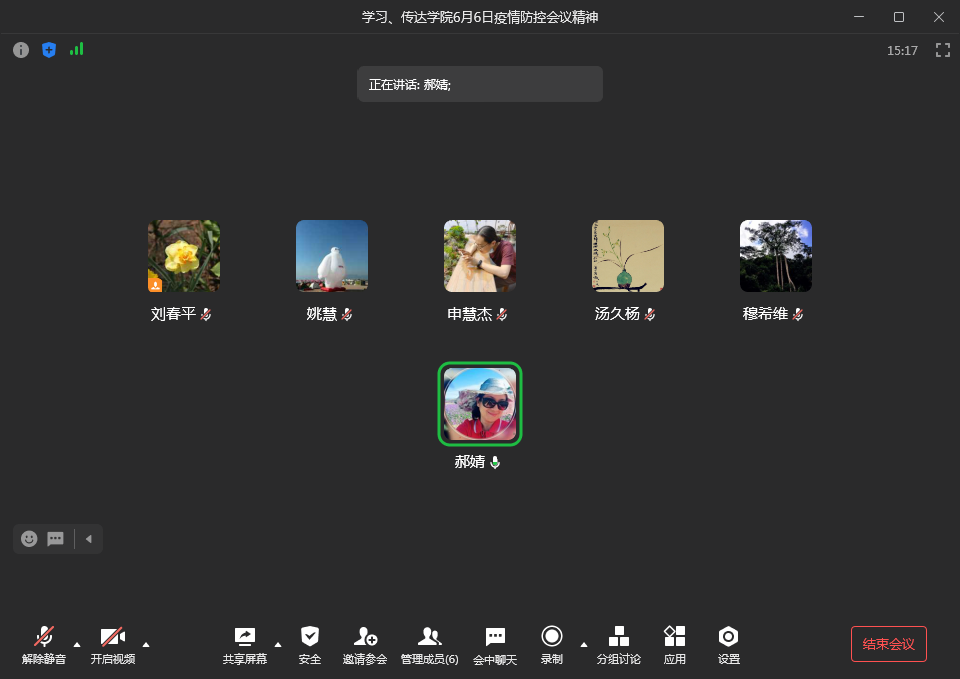Open the 共享屏幕 screen share tool

[x=245, y=644]
